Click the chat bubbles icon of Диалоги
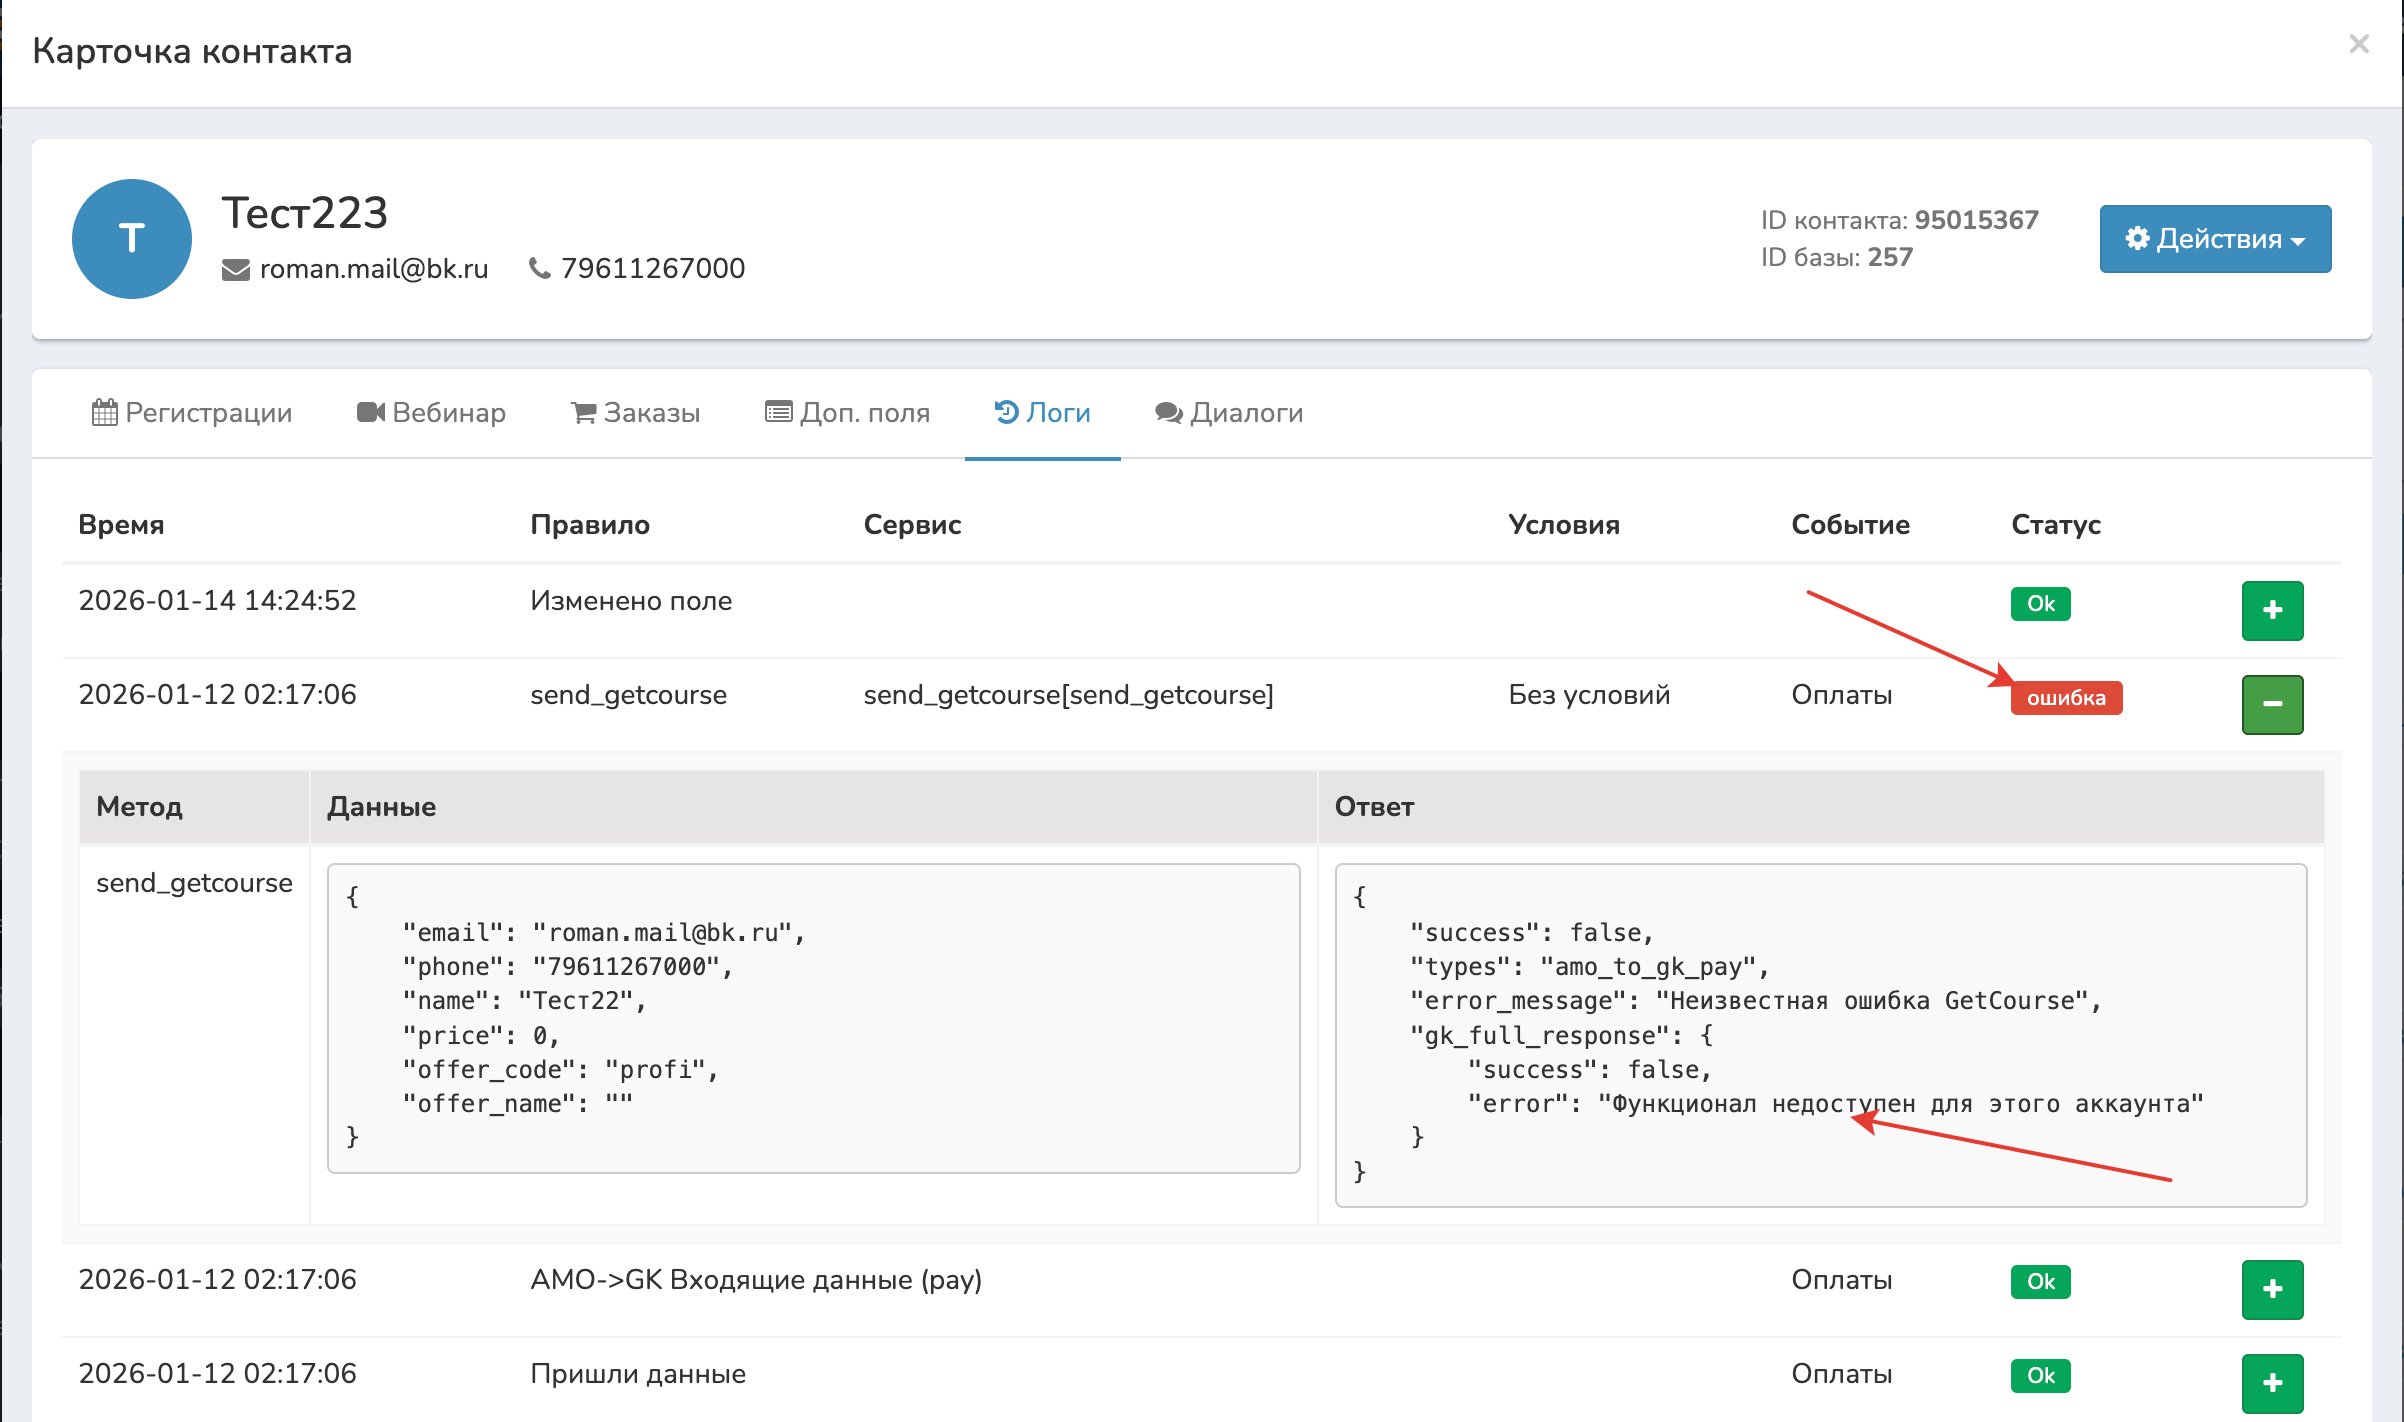 1168,412
